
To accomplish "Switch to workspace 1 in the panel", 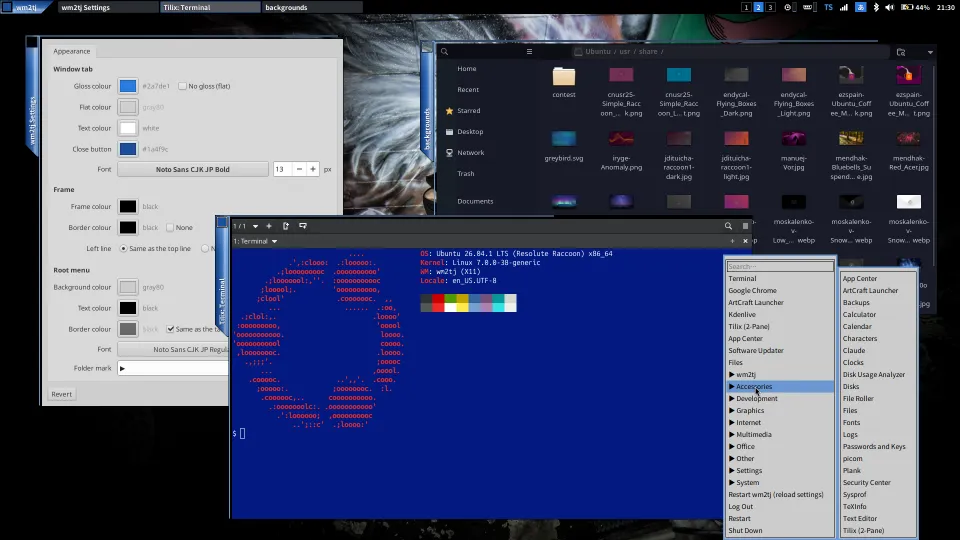I will click(x=746, y=7).
